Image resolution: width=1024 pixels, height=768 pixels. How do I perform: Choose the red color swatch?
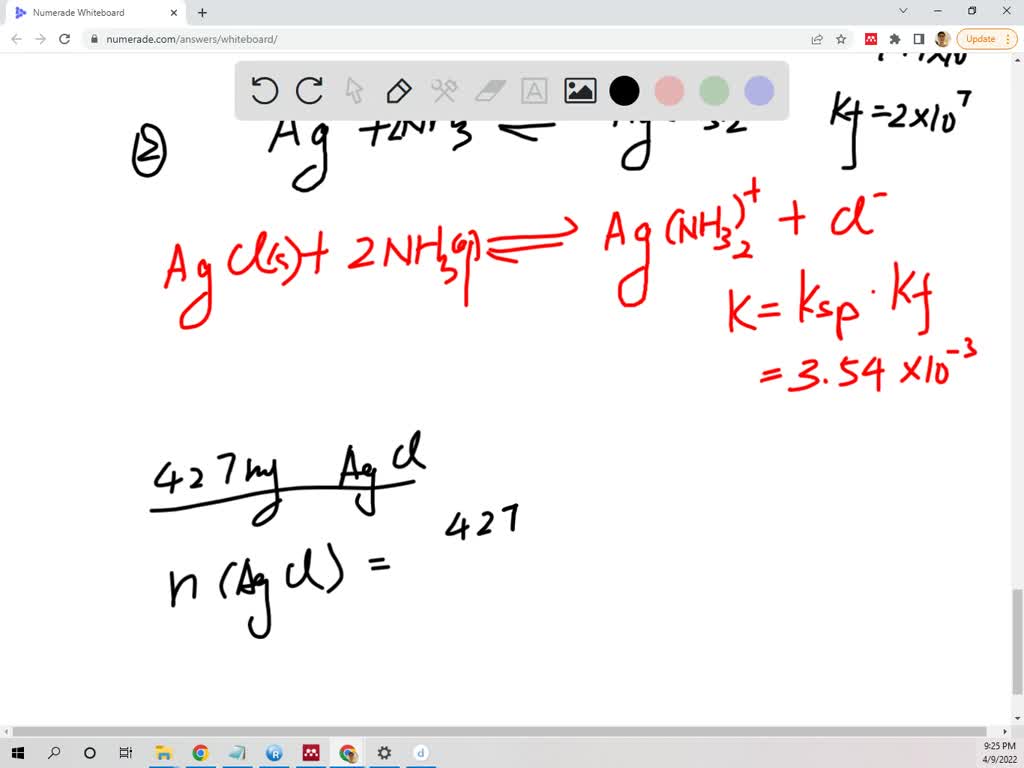coord(669,90)
